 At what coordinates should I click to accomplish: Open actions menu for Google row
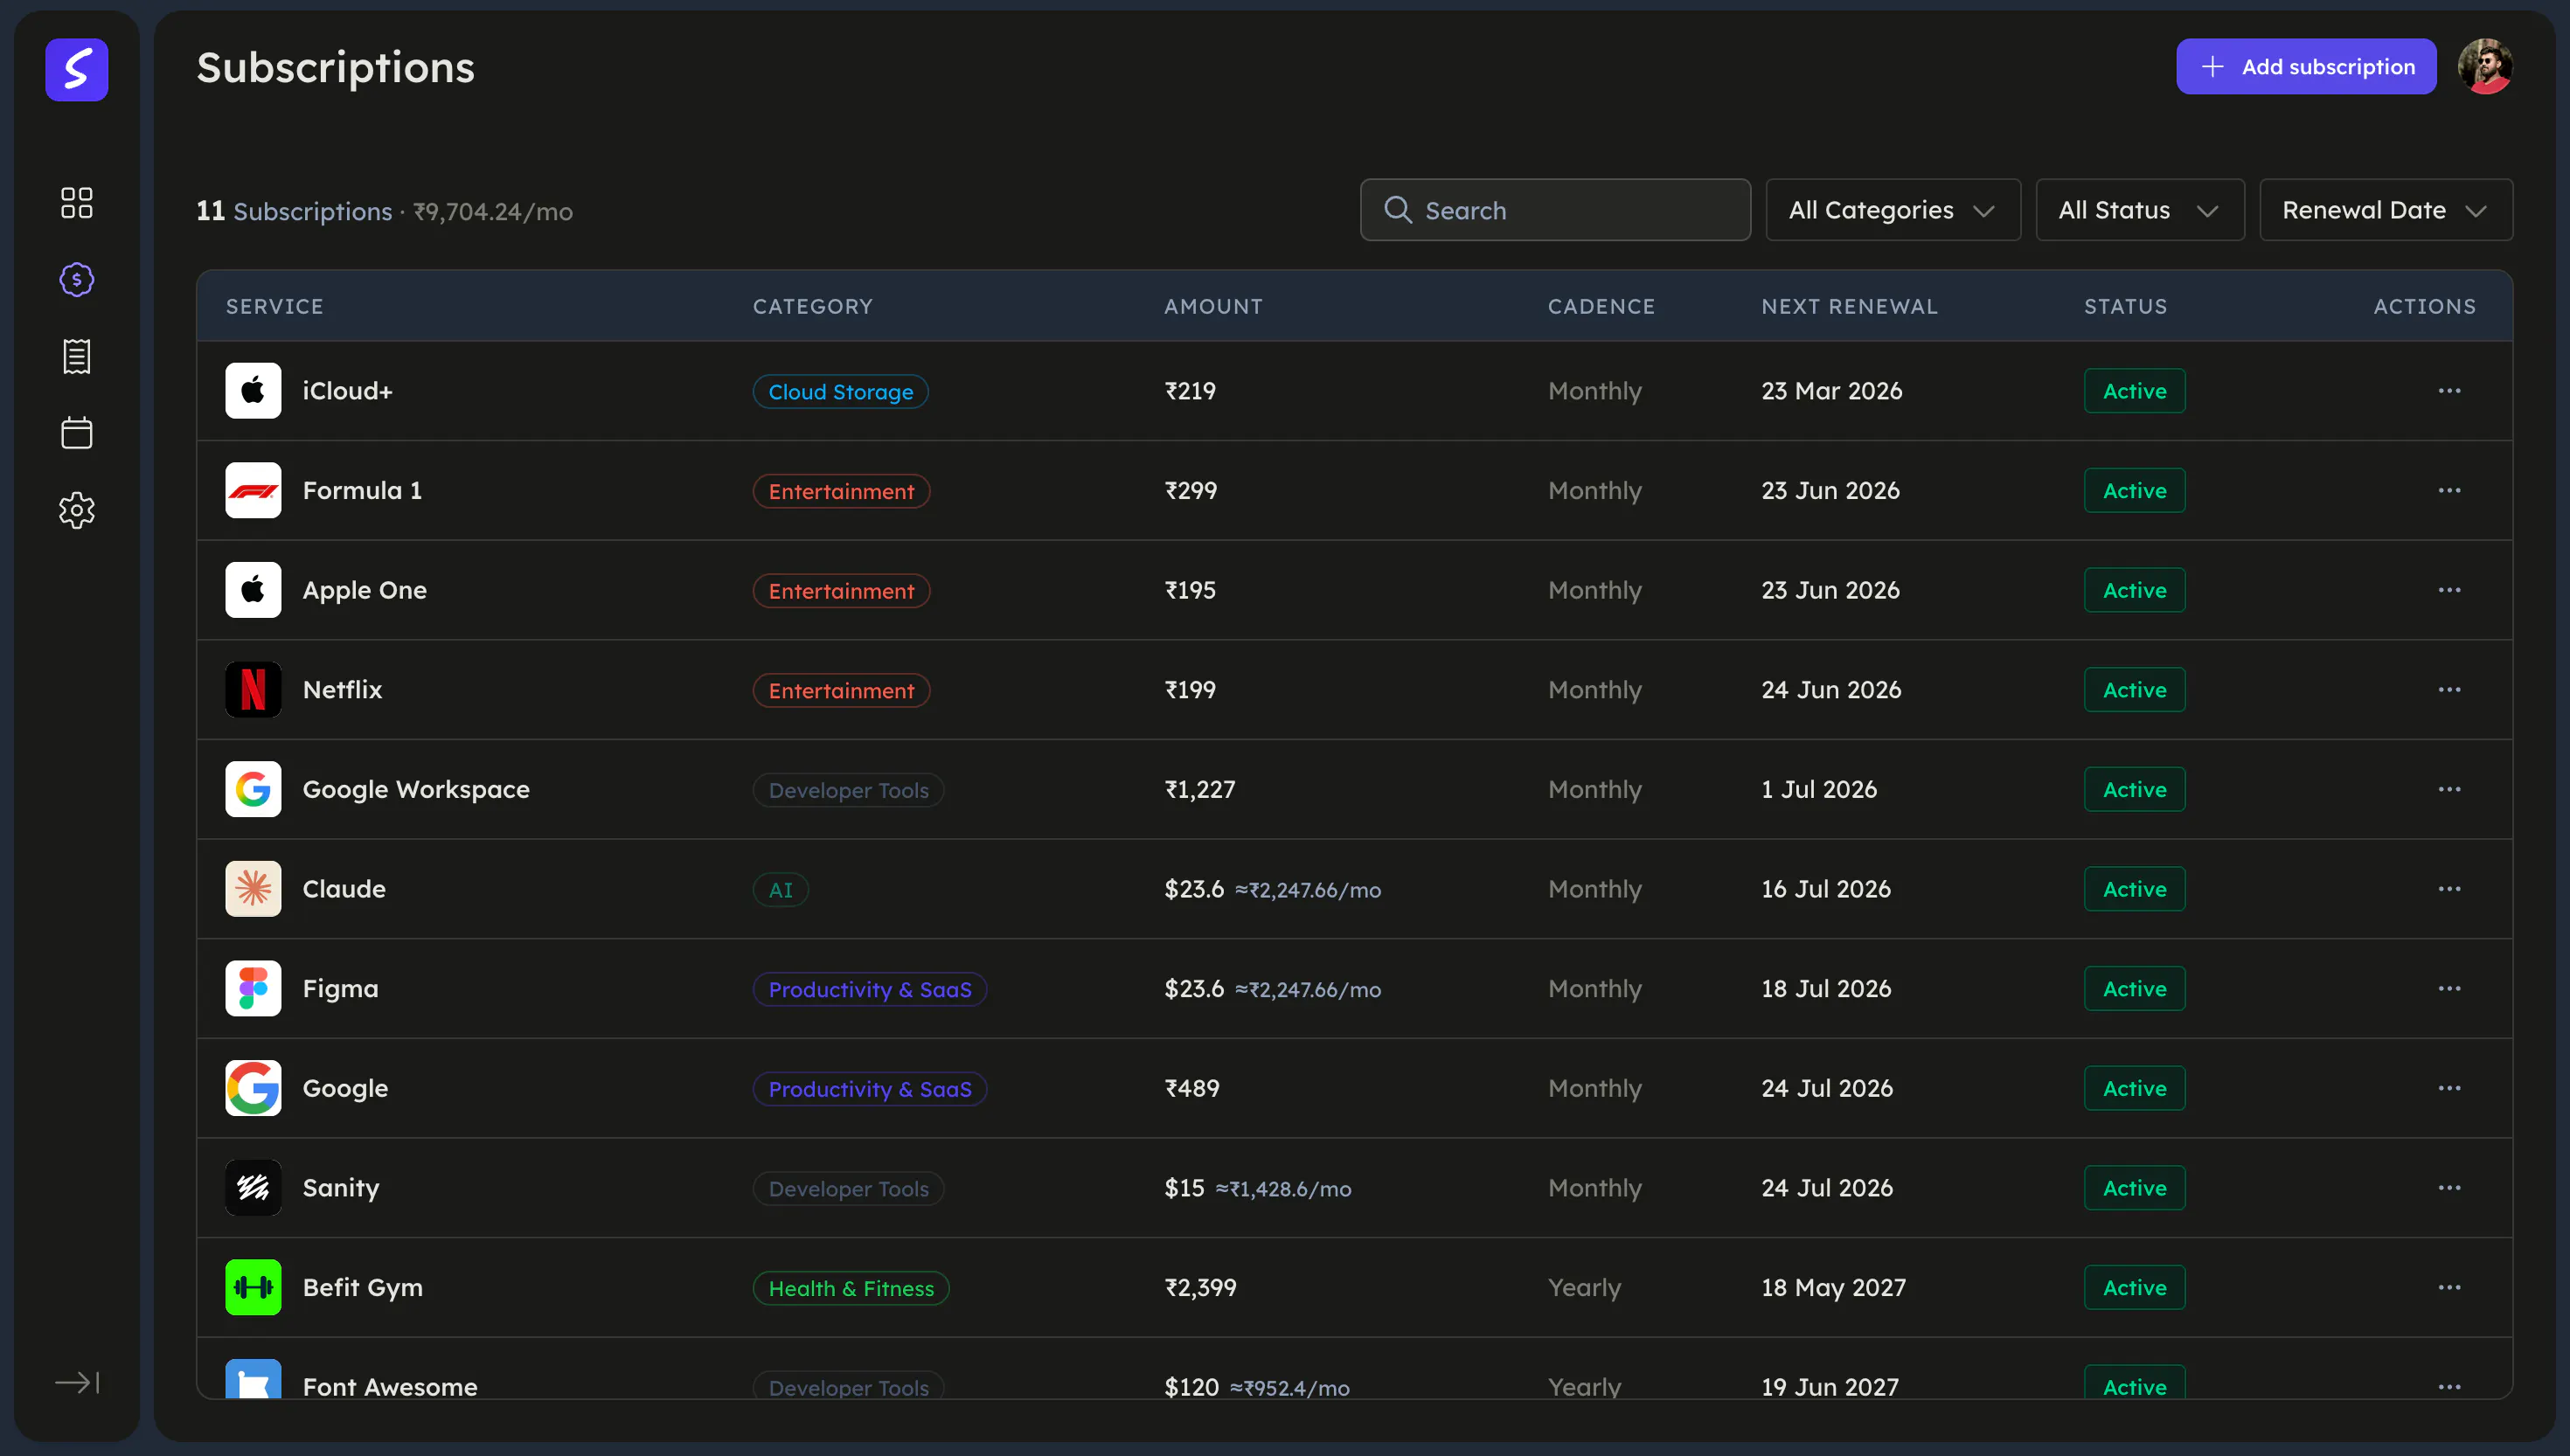(2449, 1088)
